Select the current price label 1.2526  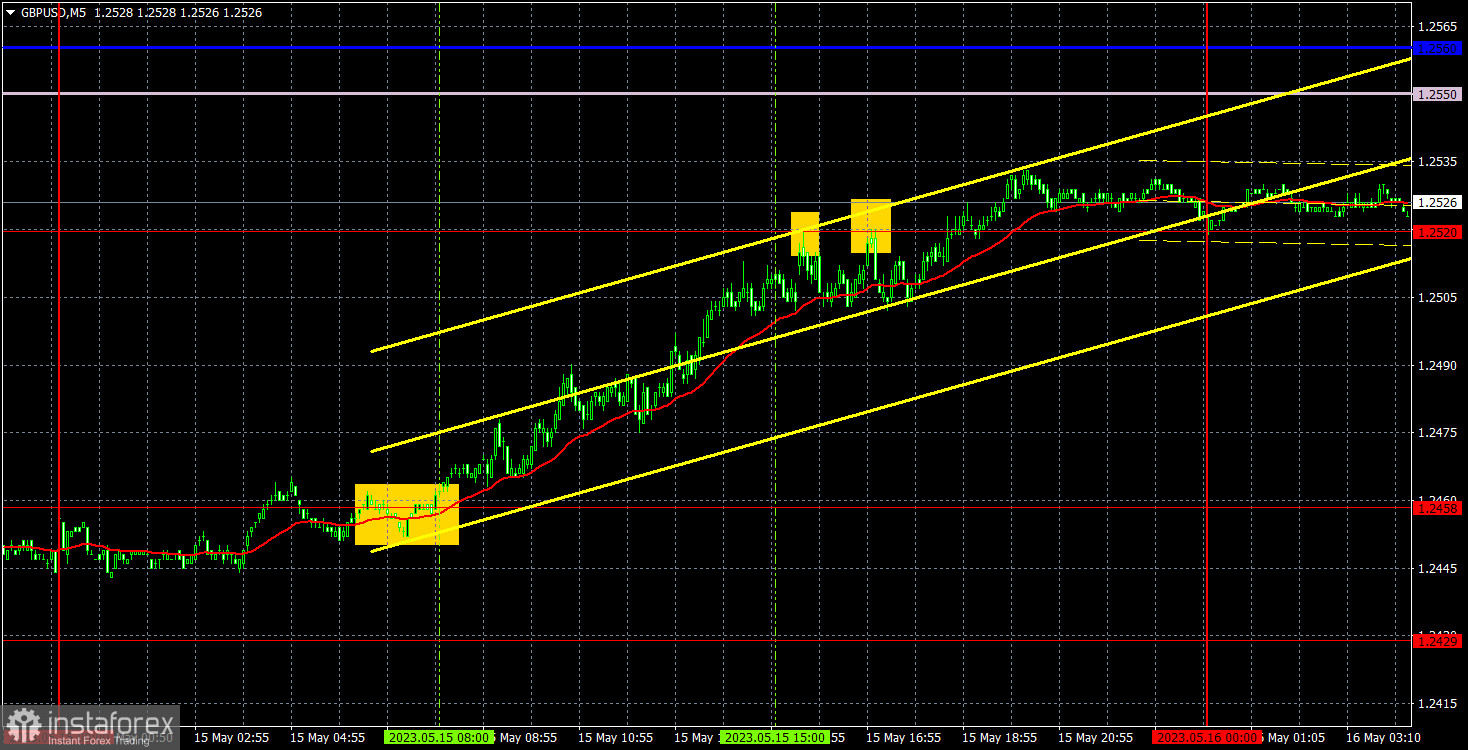(x=1437, y=202)
